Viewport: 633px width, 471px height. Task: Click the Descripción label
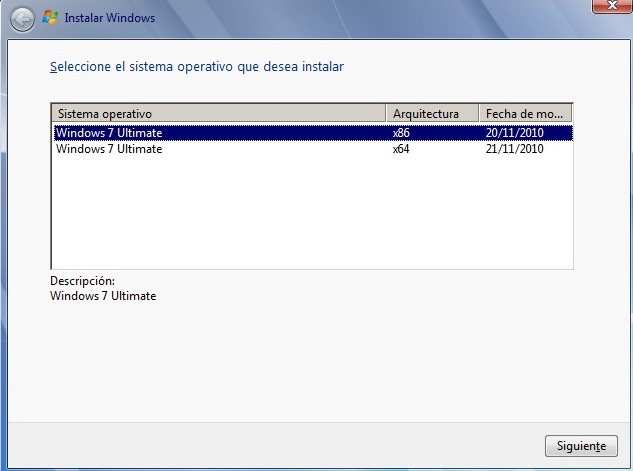pyautogui.click(x=82, y=281)
